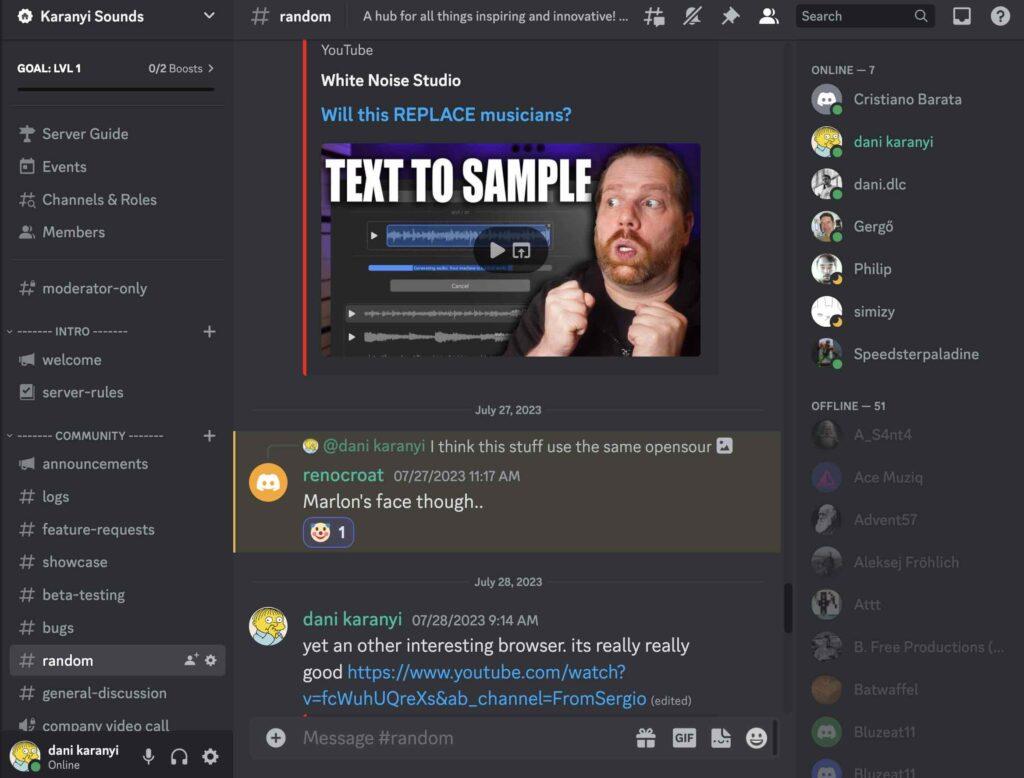Click dani karanyi user panel avatar
The image size is (1024, 778).
pos(25,756)
